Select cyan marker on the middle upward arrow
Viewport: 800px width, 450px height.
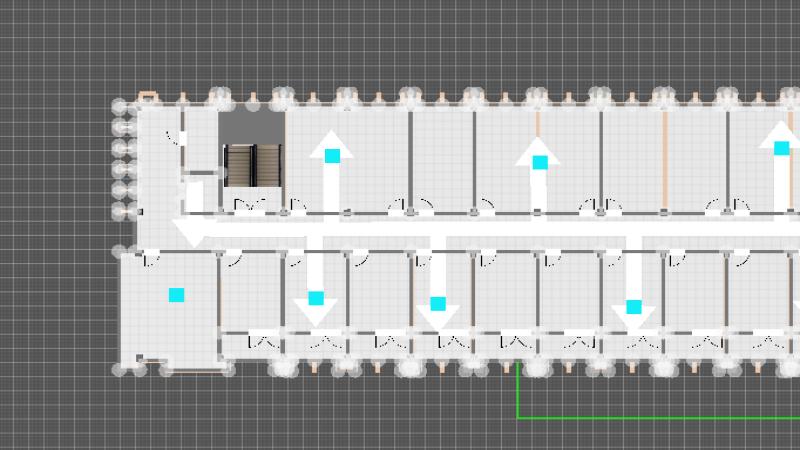(540, 162)
